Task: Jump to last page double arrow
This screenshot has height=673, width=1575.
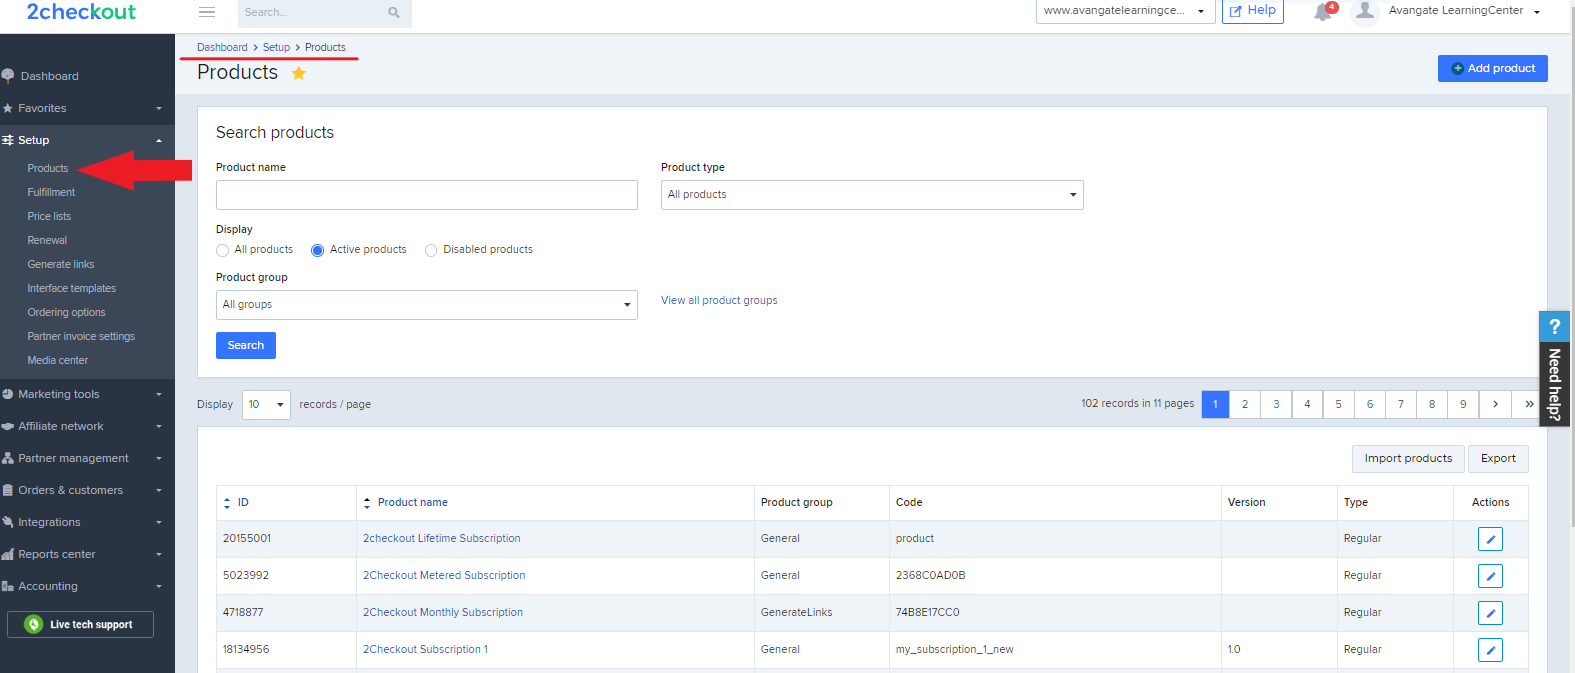Action: (x=1528, y=404)
